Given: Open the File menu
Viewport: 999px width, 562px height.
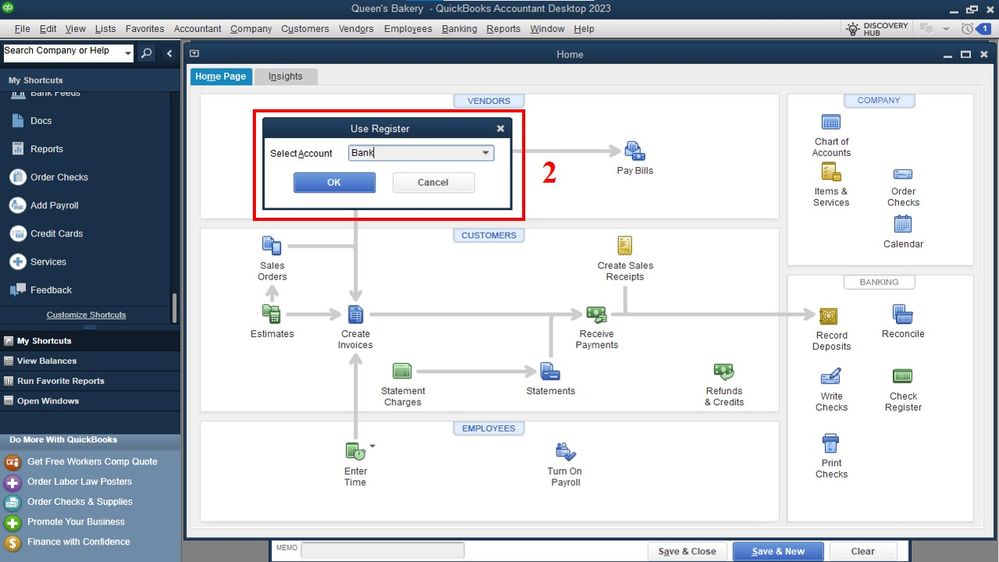Looking at the screenshot, I should click(22, 29).
